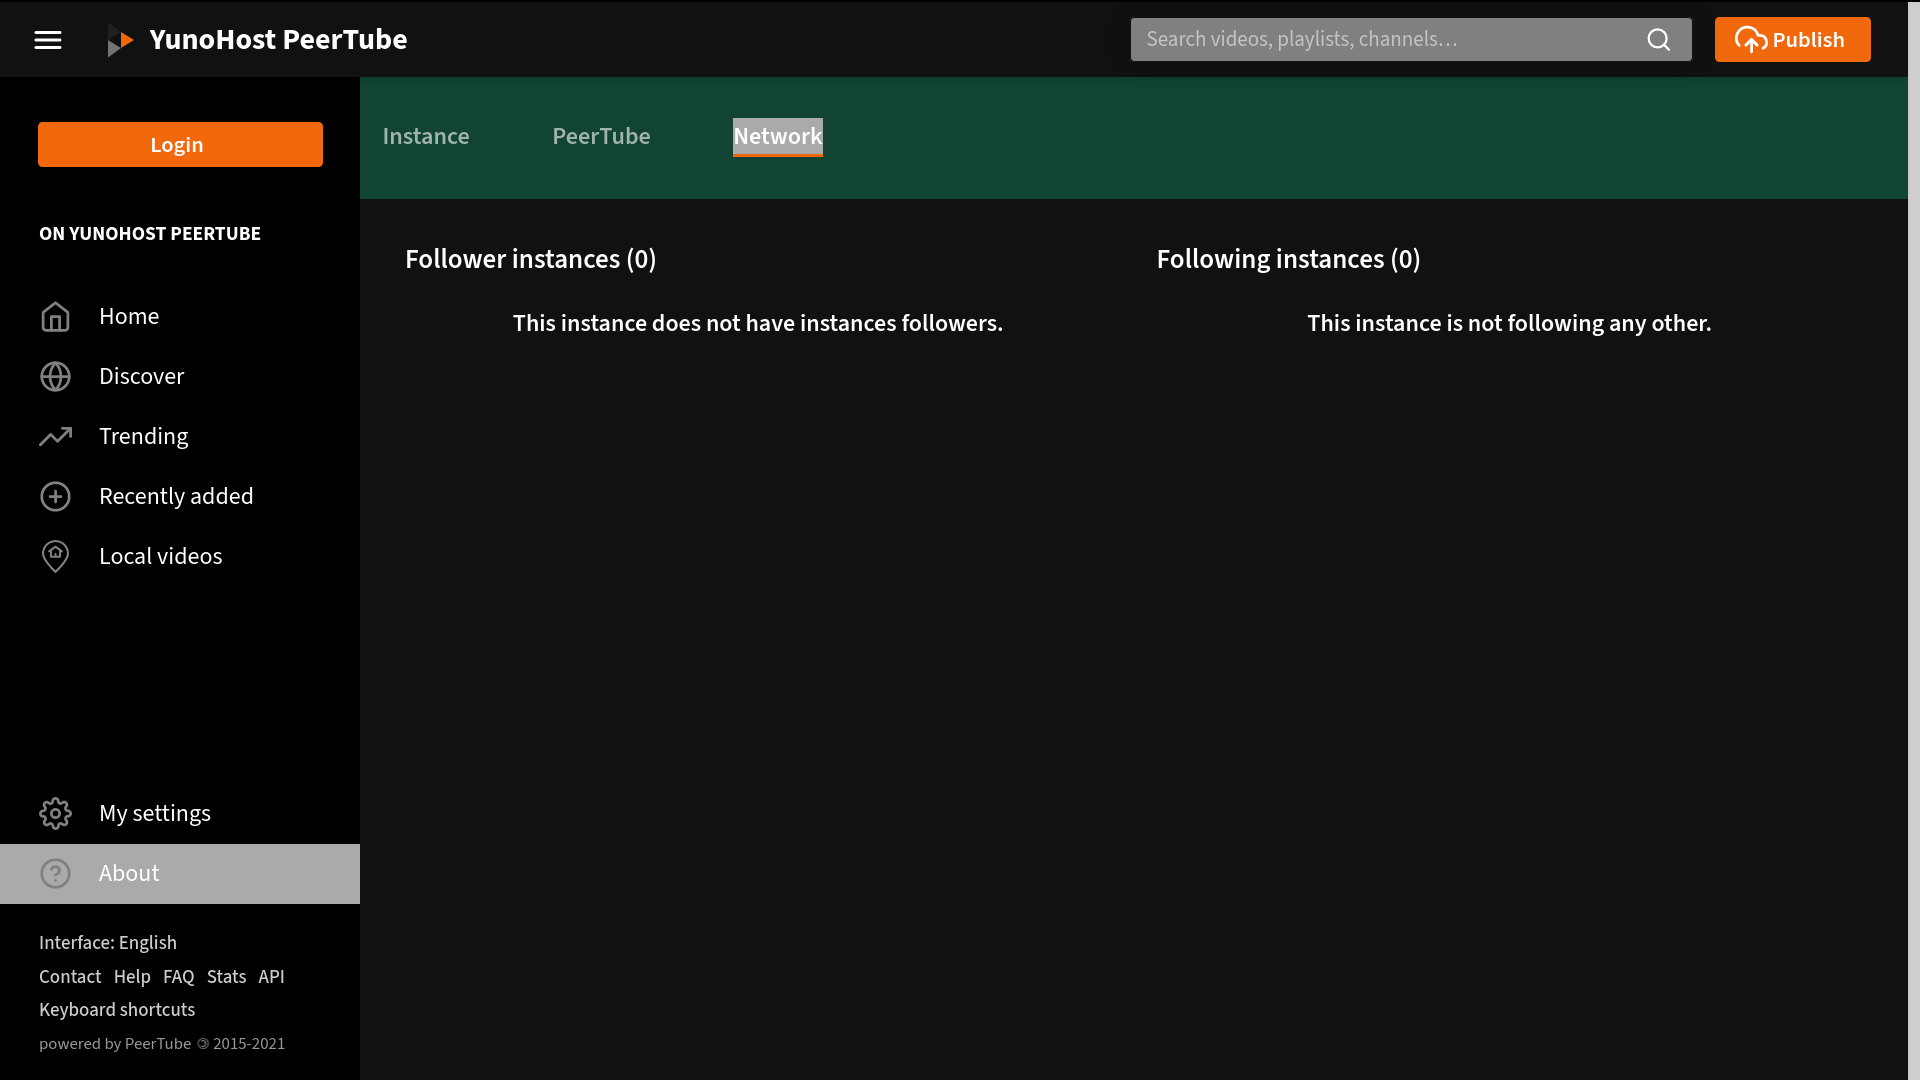Click the Local videos pin icon
1920x1080 pixels.
coord(55,557)
